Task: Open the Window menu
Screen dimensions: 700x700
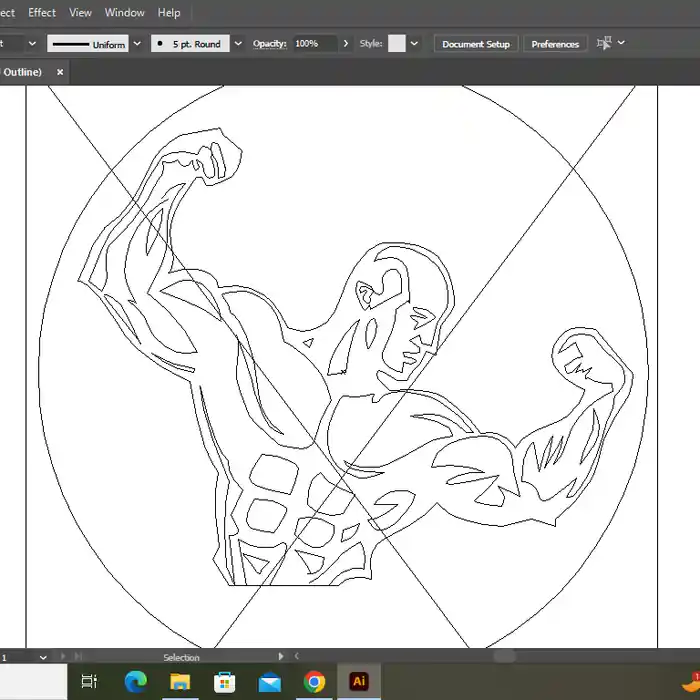Action: tap(125, 12)
